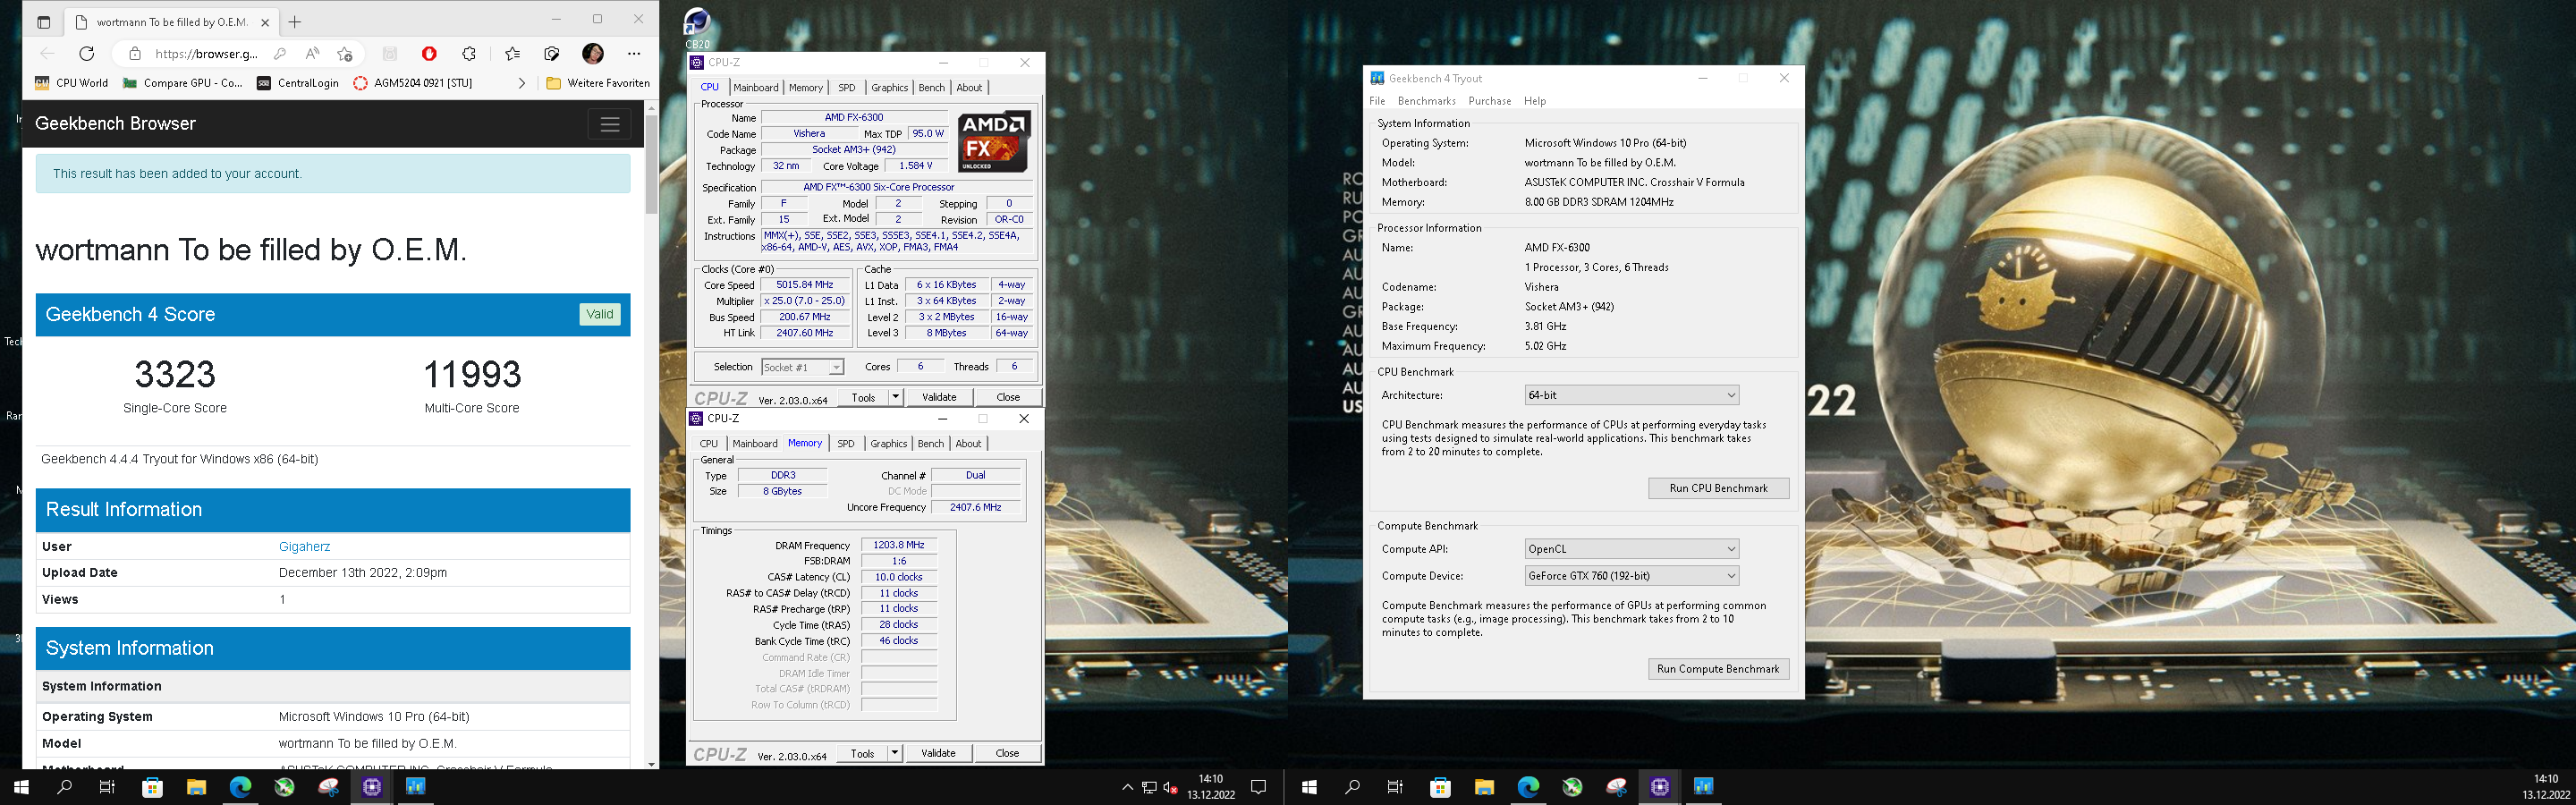
Task: Open Graphics tab in upper CPU-Z window
Action: 889,88
